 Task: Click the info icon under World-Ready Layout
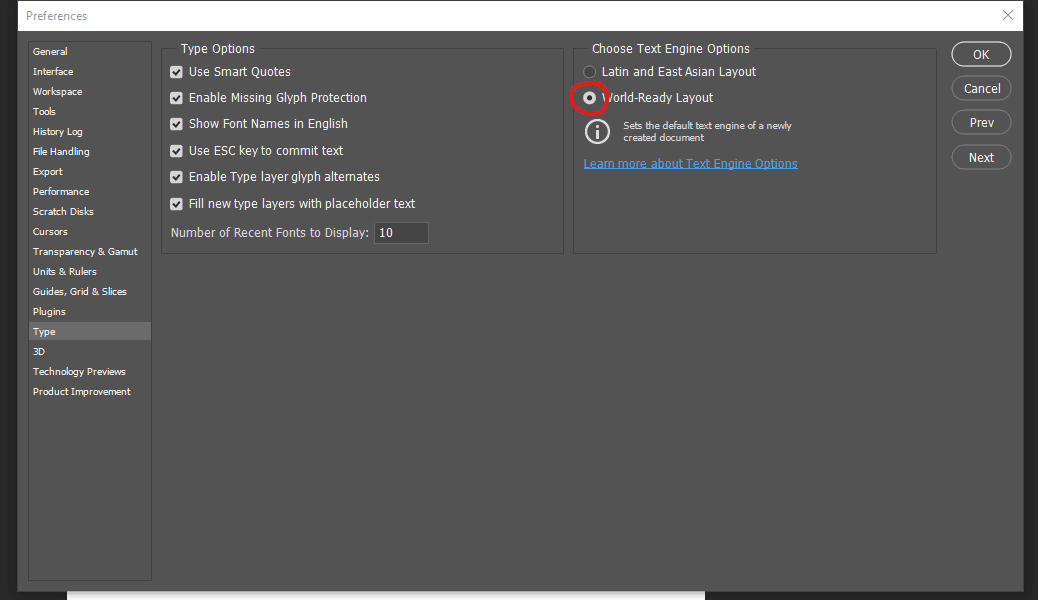point(597,131)
